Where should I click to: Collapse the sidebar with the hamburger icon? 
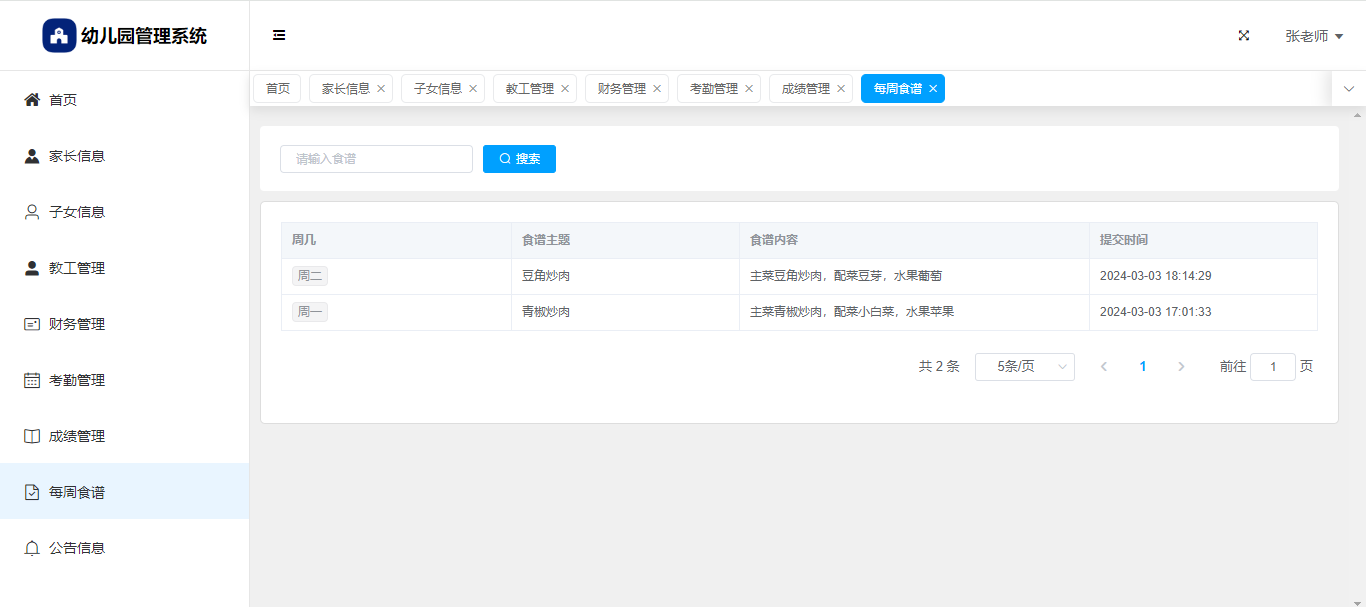(279, 36)
